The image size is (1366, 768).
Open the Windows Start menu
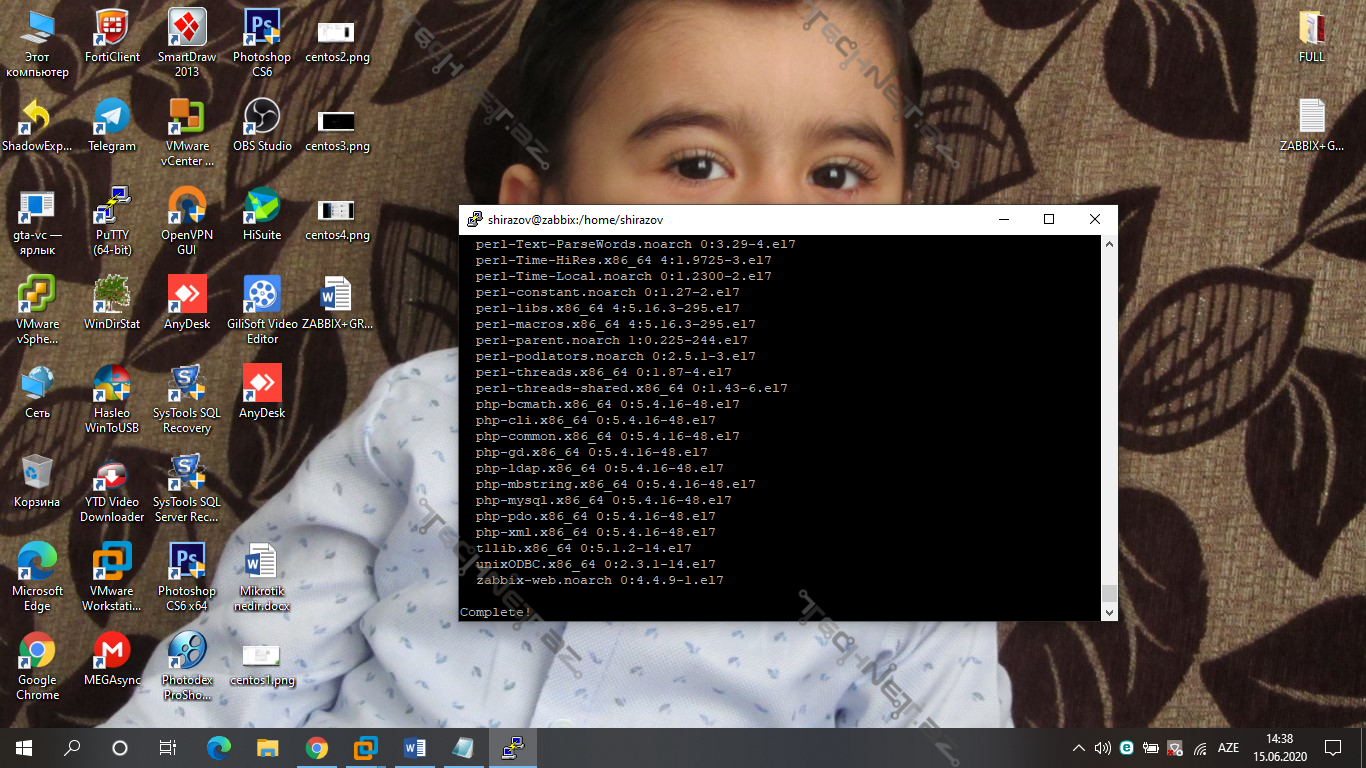pos(24,748)
